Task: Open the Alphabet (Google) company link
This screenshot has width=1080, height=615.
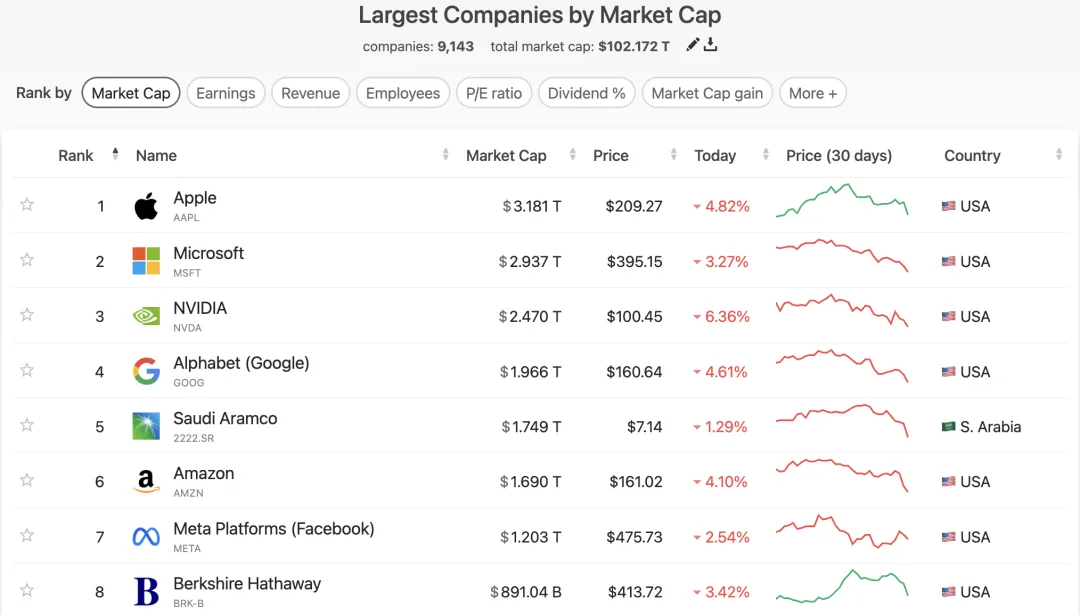Action: click(x=241, y=363)
